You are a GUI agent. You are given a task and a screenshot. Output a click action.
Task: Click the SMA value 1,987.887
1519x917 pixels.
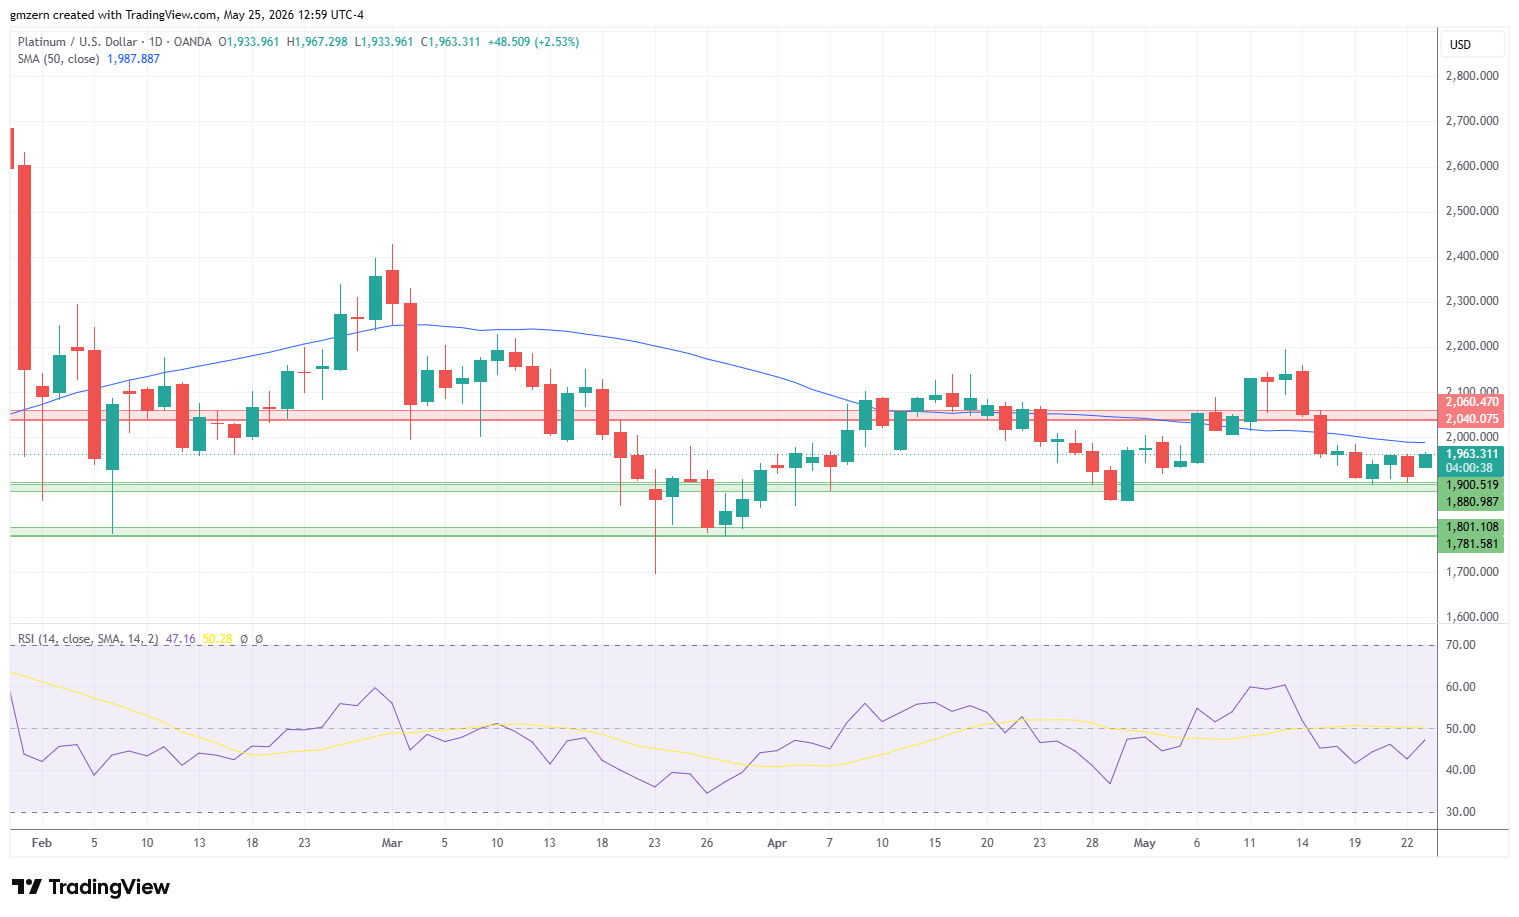(133, 59)
